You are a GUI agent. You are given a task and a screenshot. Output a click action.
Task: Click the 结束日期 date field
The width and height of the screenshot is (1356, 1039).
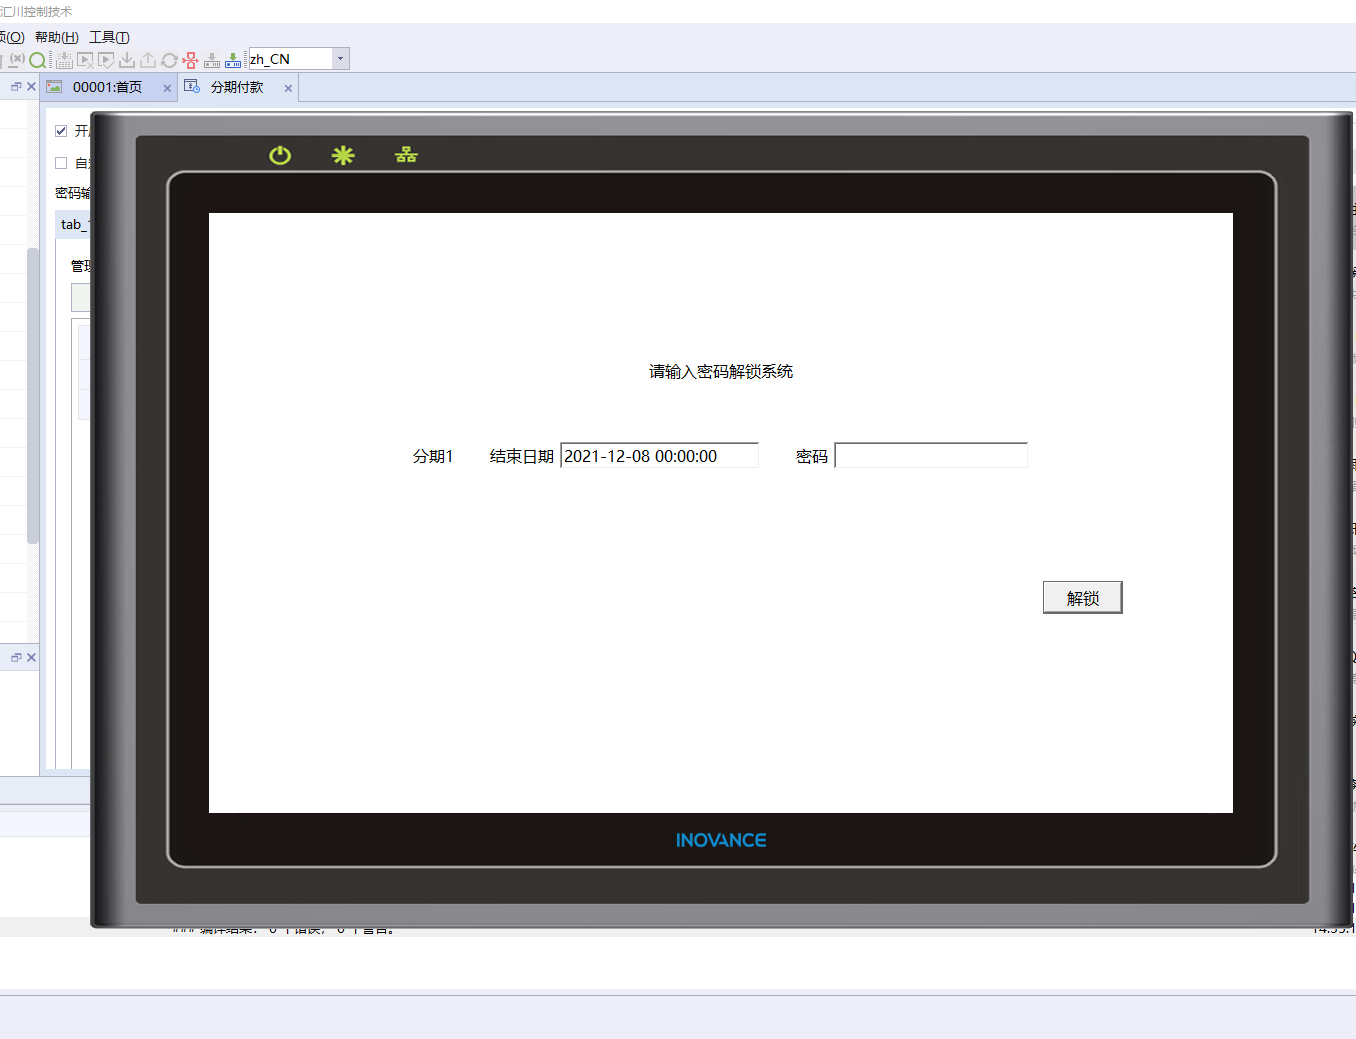point(659,456)
